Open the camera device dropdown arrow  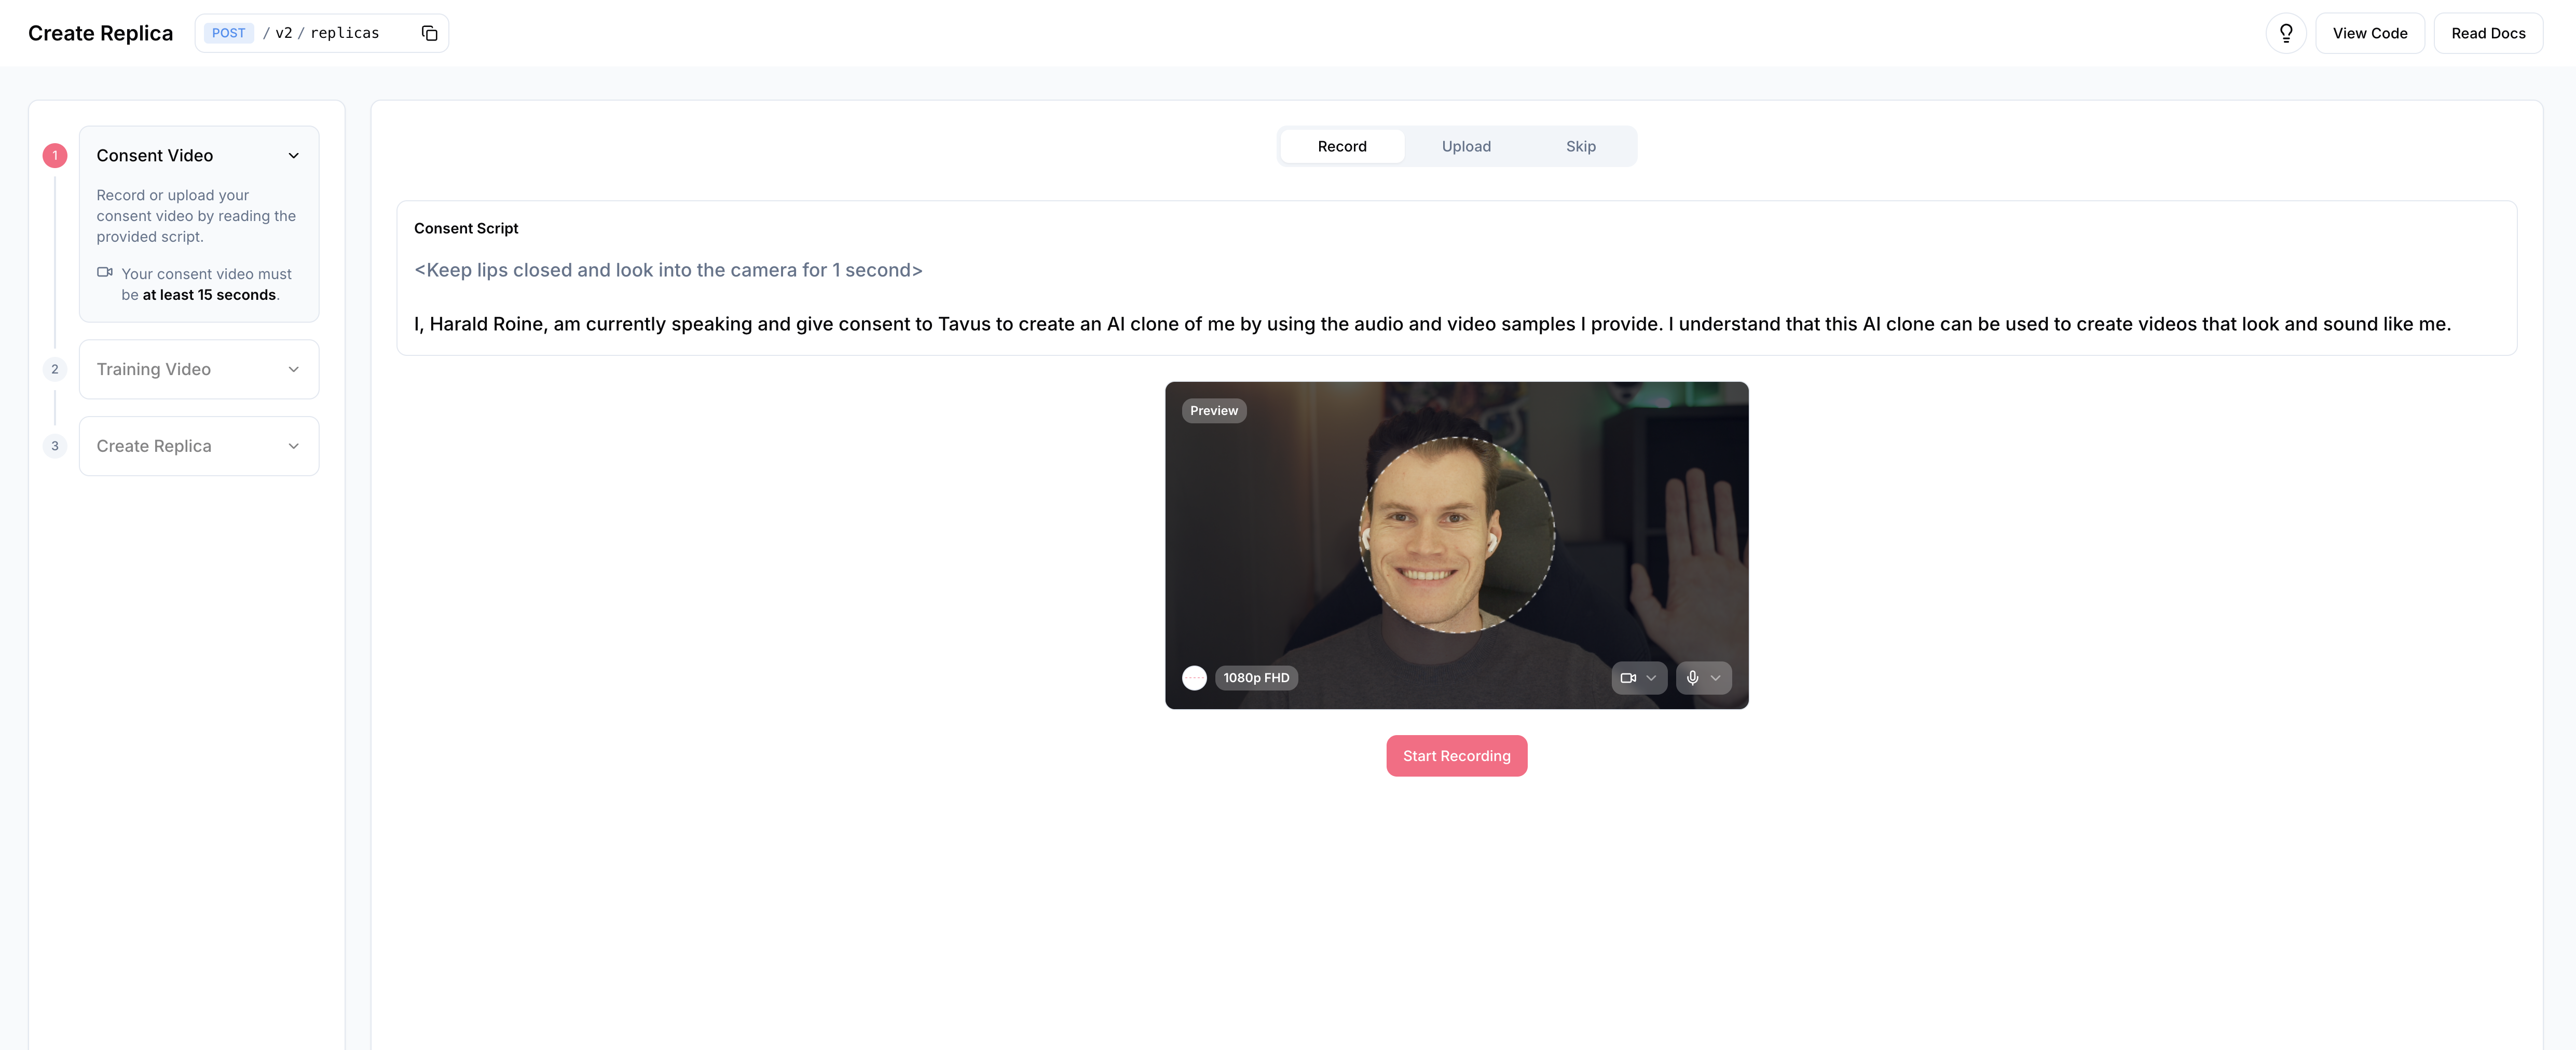click(1651, 678)
